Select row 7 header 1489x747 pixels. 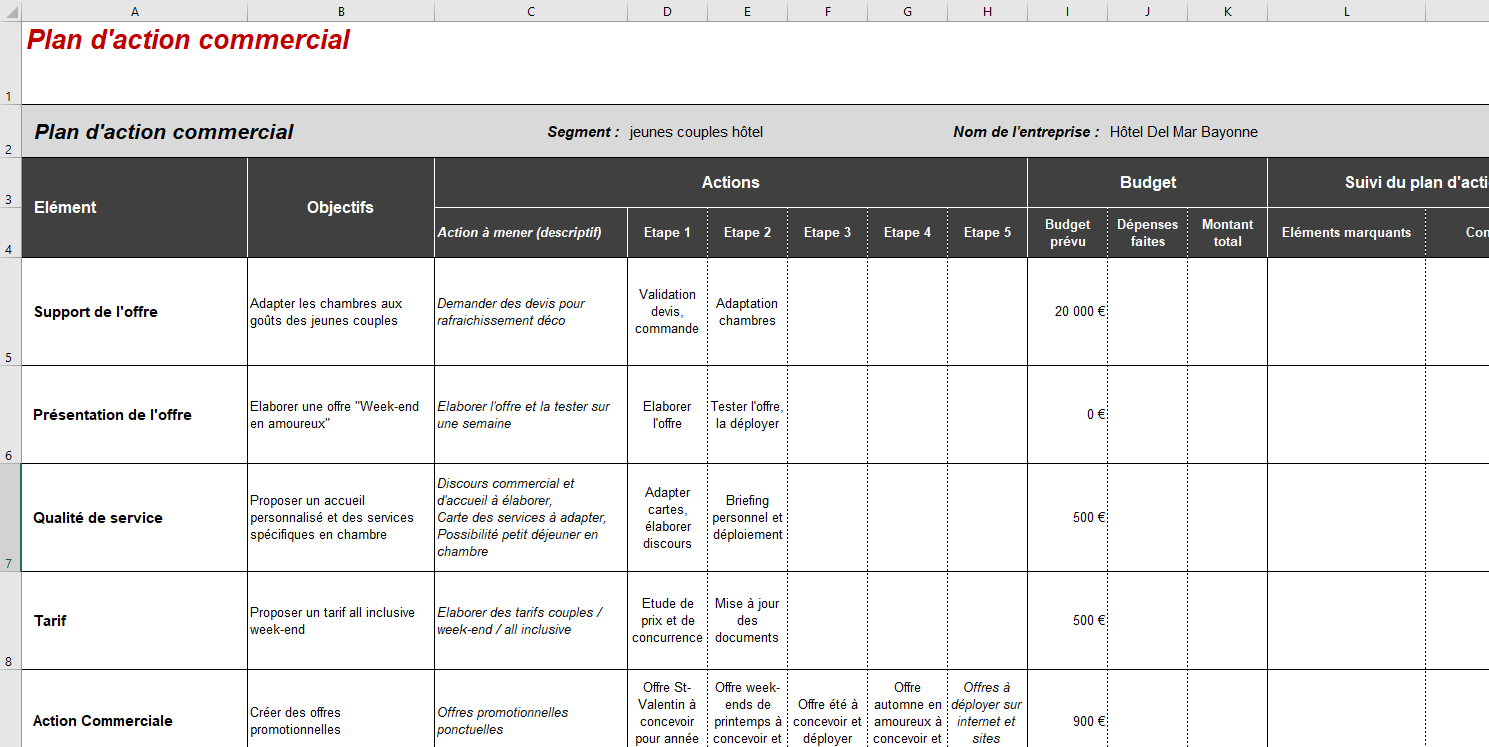10,517
